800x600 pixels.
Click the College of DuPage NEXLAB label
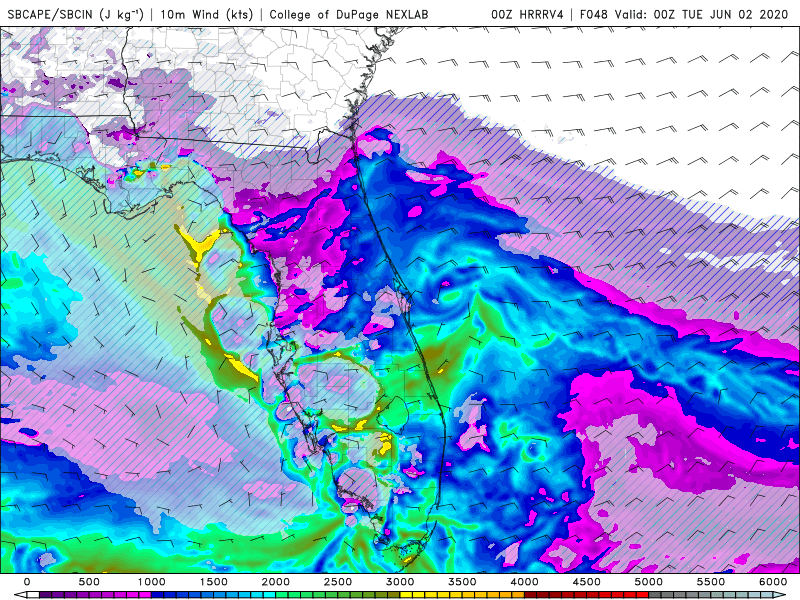point(348,14)
